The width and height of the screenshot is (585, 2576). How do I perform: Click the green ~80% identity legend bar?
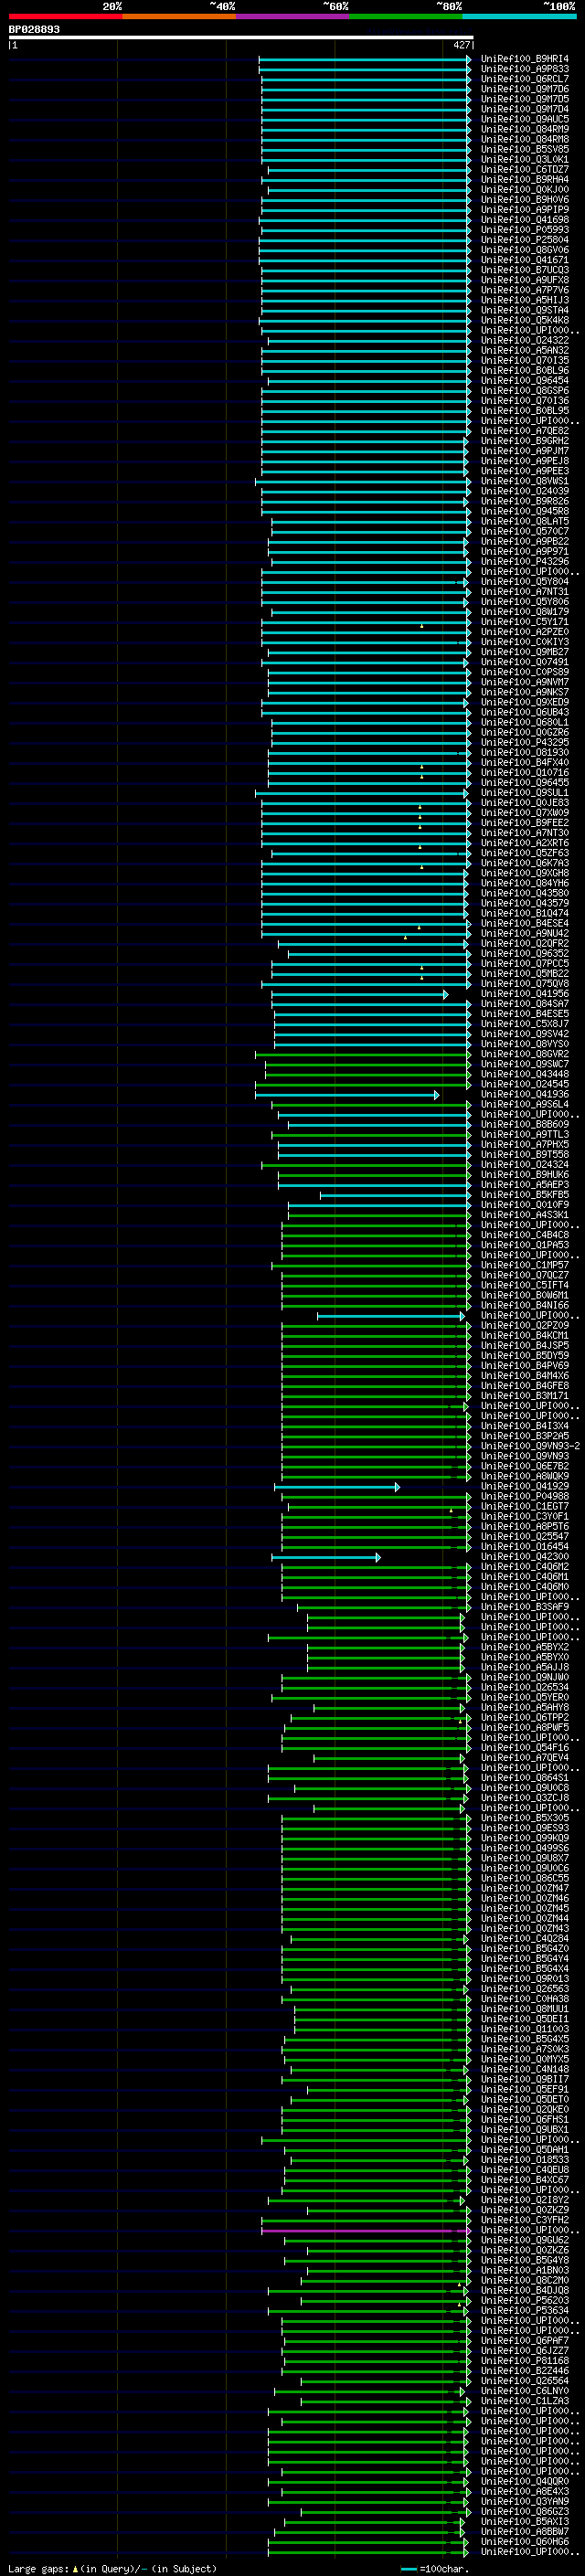tap(406, 16)
